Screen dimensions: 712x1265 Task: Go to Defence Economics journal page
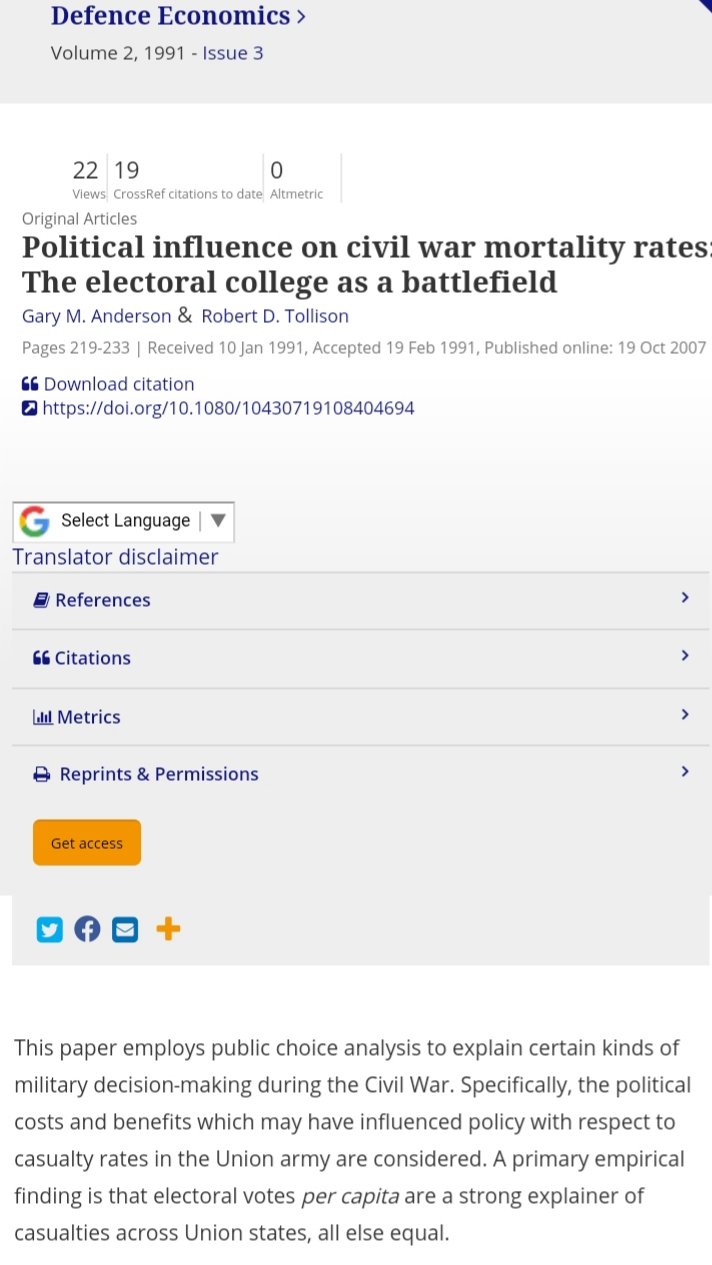pos(170,16)
